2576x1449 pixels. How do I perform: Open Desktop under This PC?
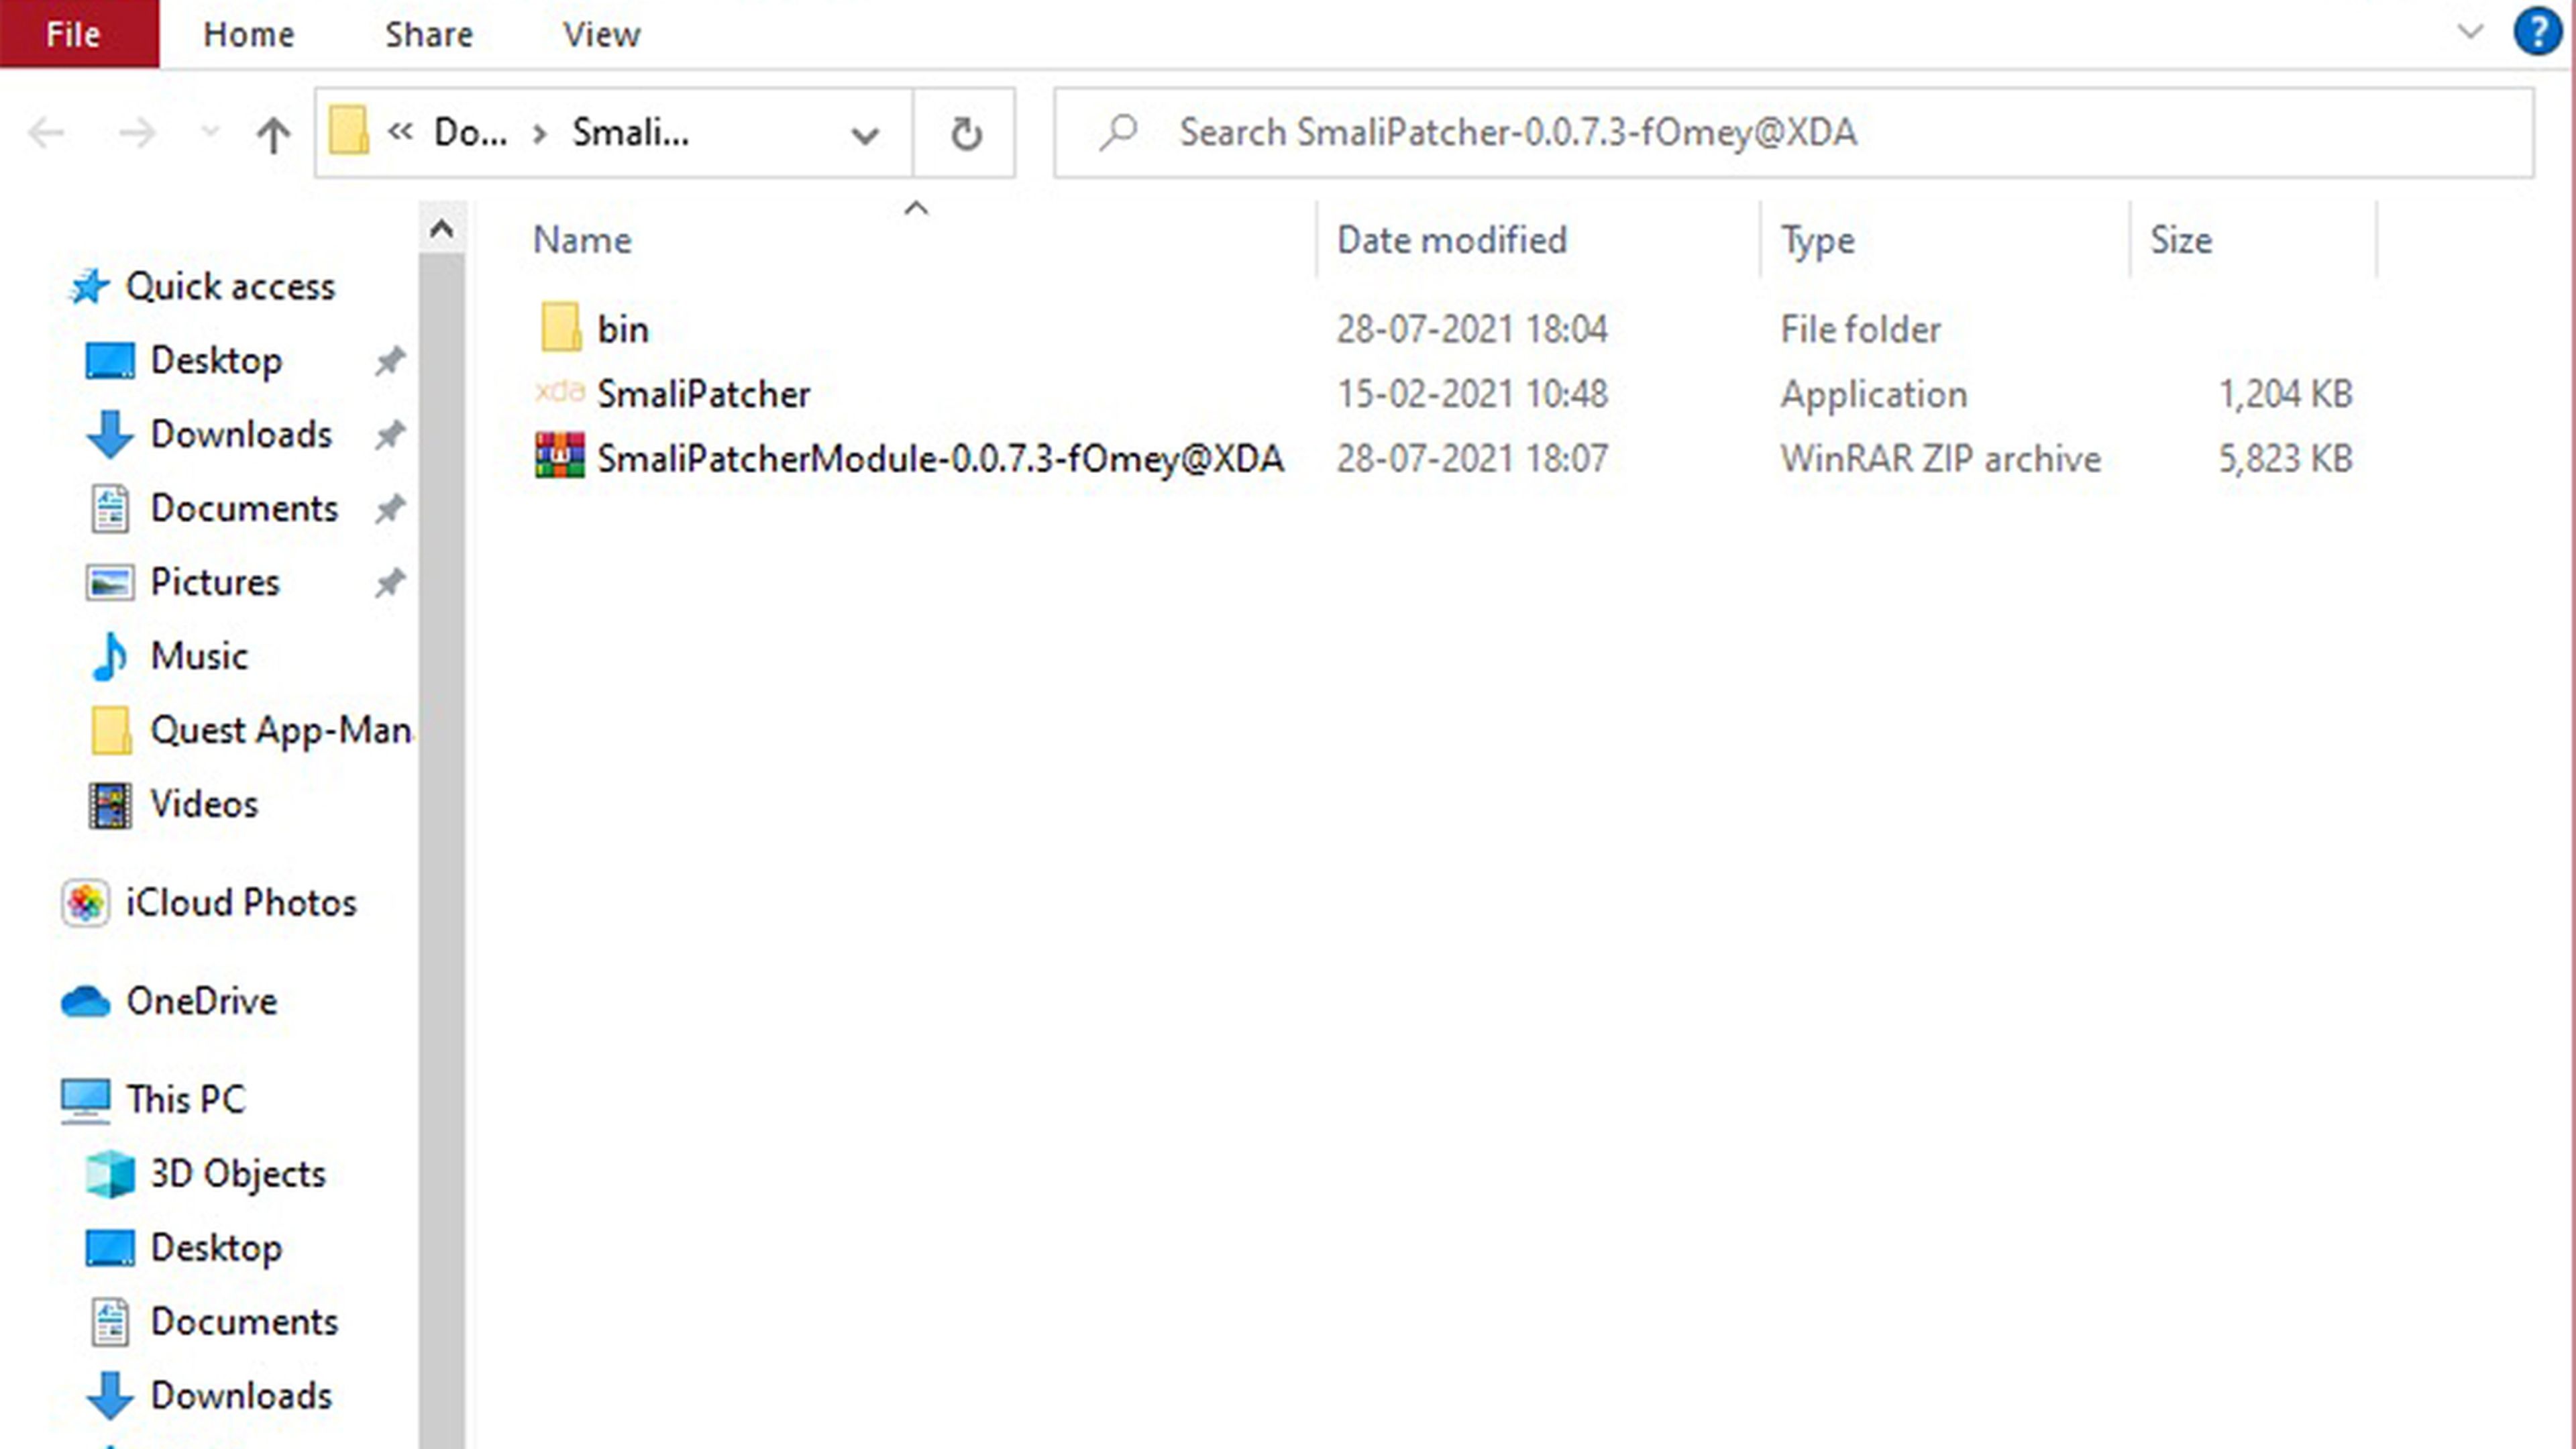(216, 1249)
